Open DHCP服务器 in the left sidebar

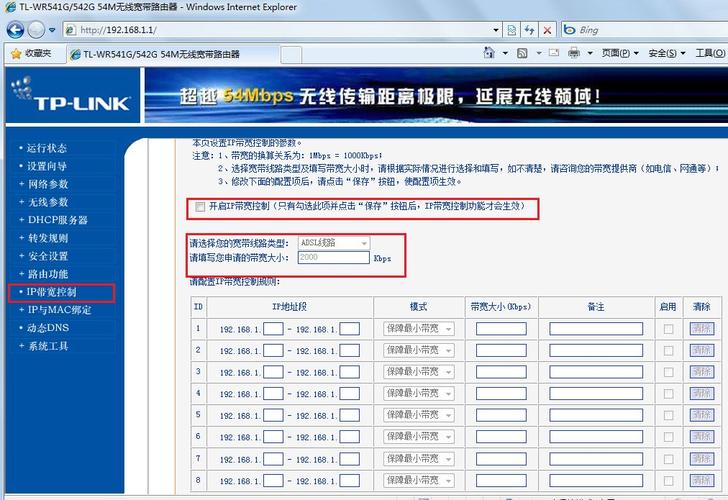58,220
